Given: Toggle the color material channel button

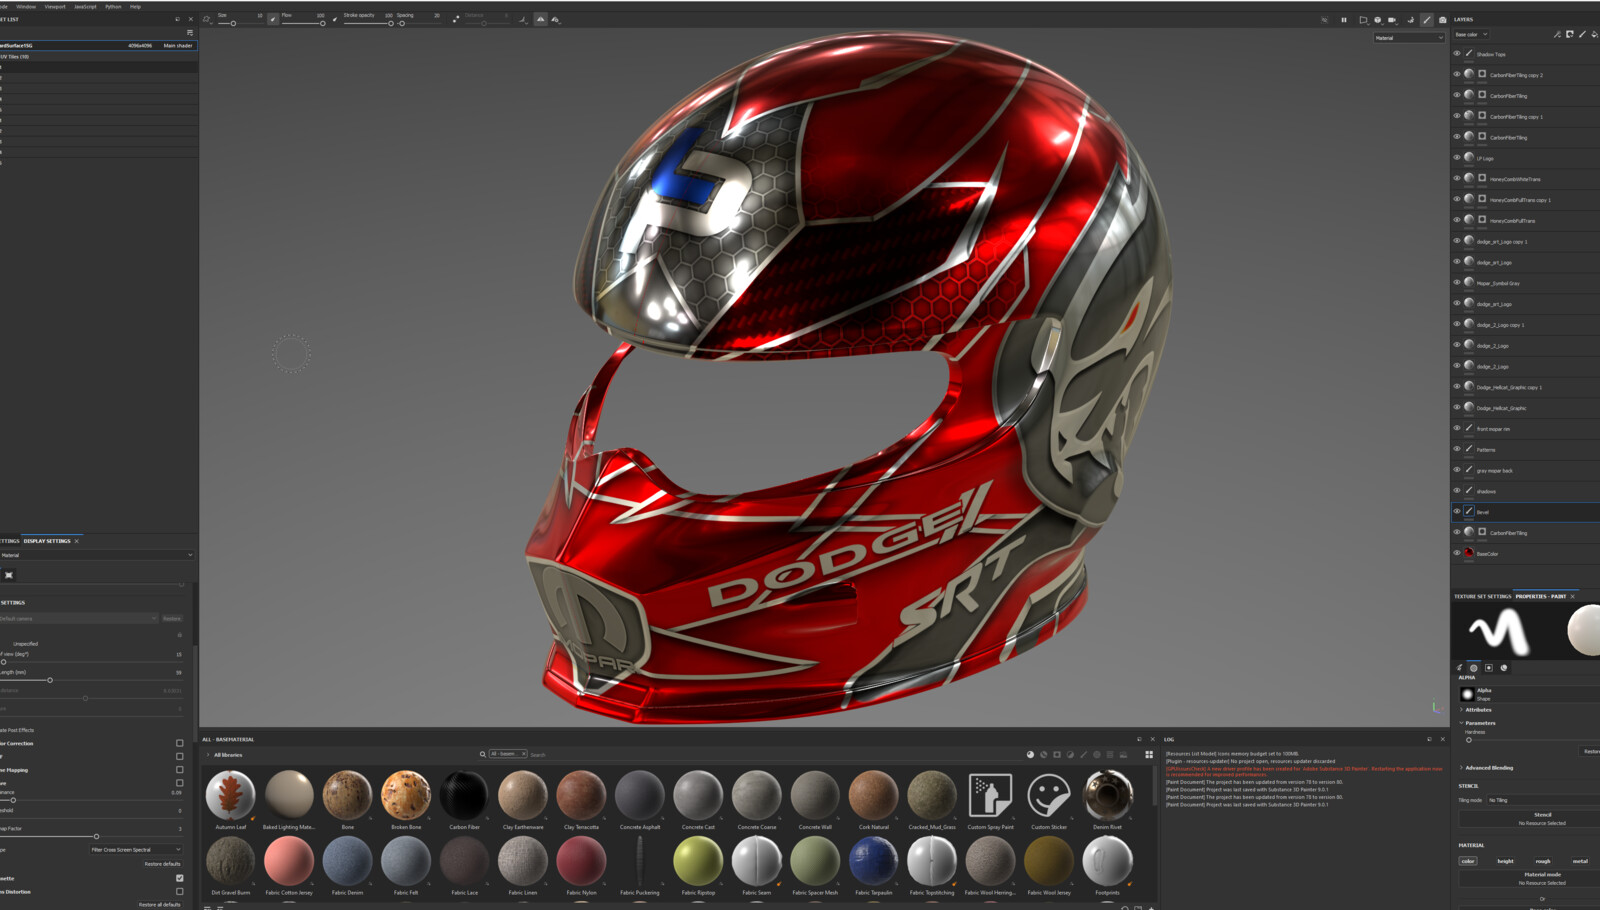Looking at the screenshot, I should tap(1468, 861).
